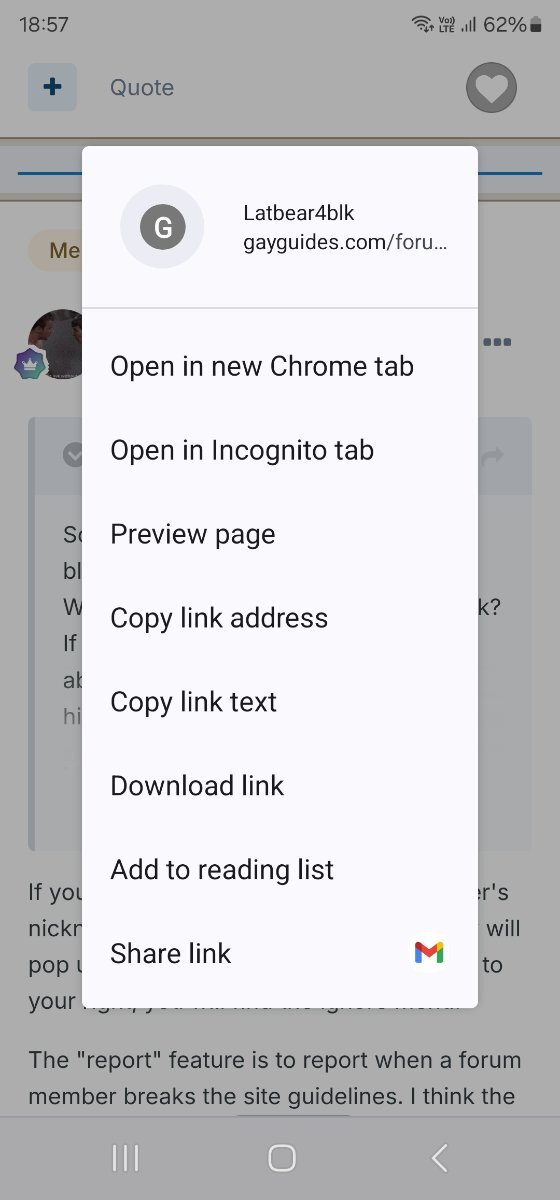
Task: Tap the Quote button text
Action: [142, 88]
